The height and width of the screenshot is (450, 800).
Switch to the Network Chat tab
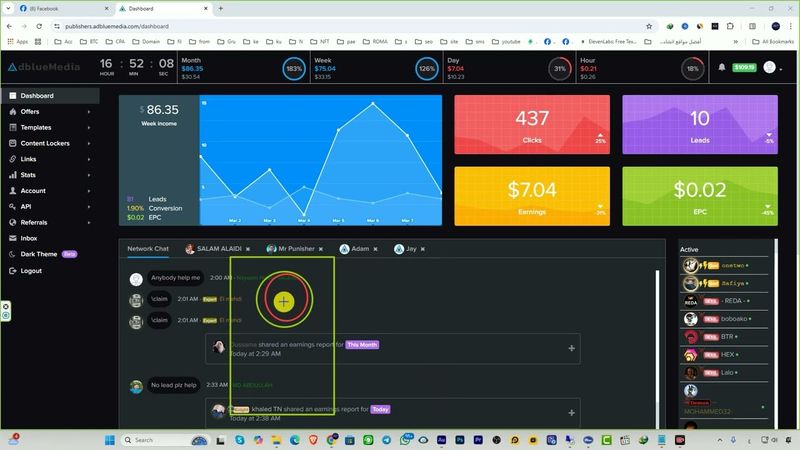pyautogui.click(x=147, y=249)
